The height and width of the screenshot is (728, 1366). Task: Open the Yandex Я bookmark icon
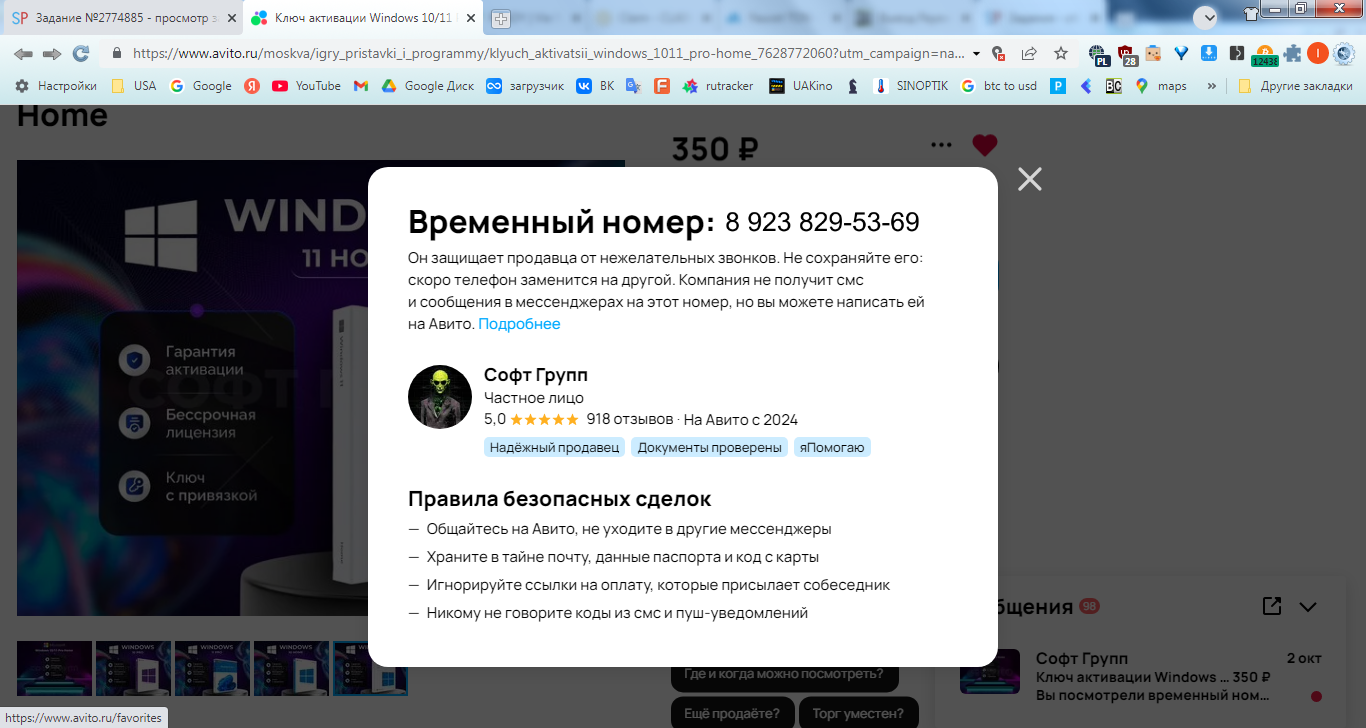[x=252, y=86]
